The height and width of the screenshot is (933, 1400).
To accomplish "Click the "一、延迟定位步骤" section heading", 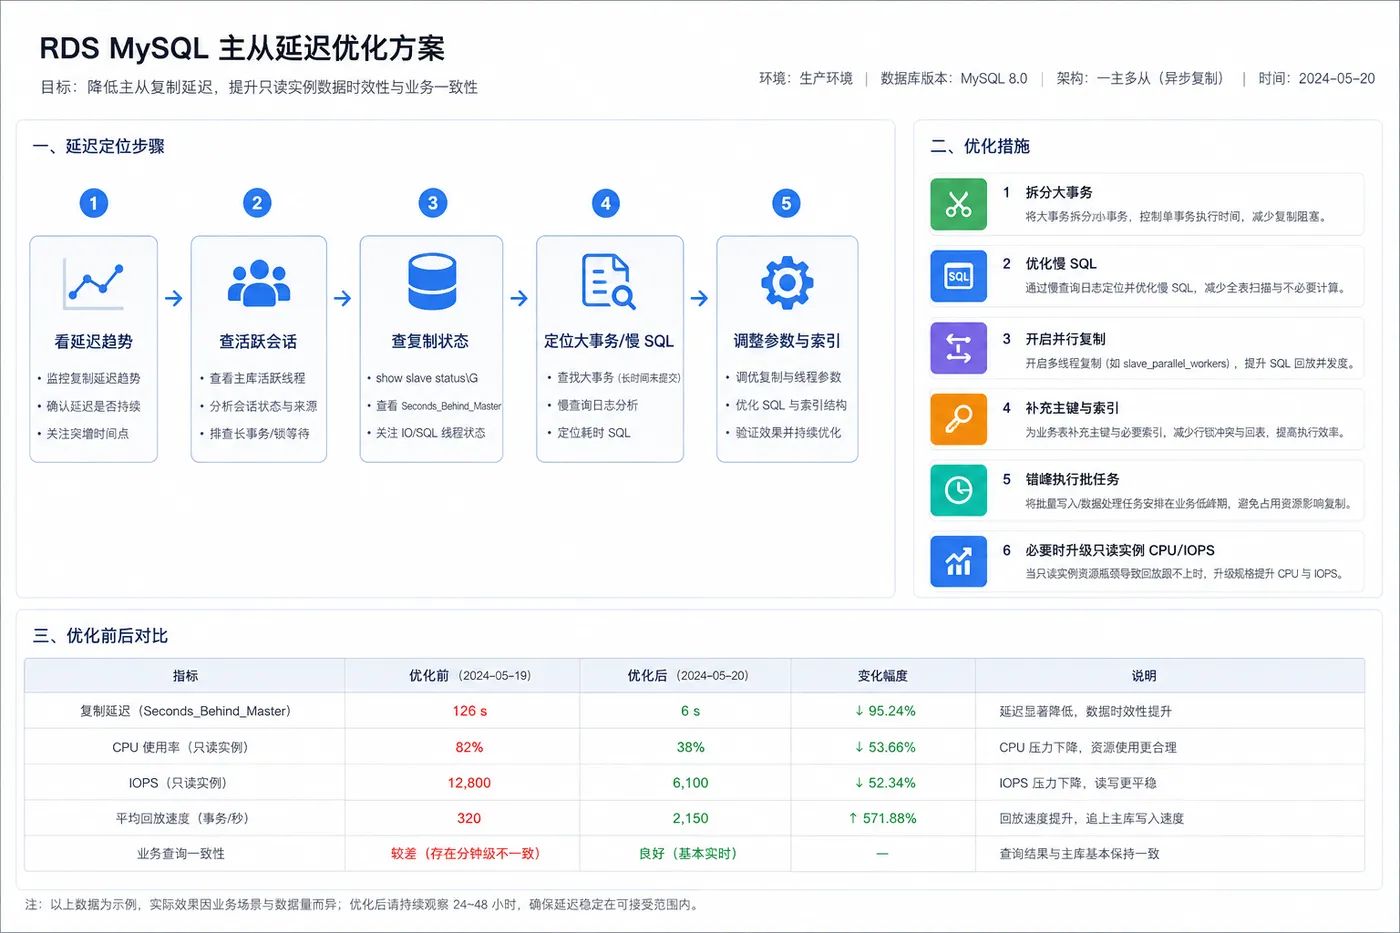I will click(x=99, y=146).
